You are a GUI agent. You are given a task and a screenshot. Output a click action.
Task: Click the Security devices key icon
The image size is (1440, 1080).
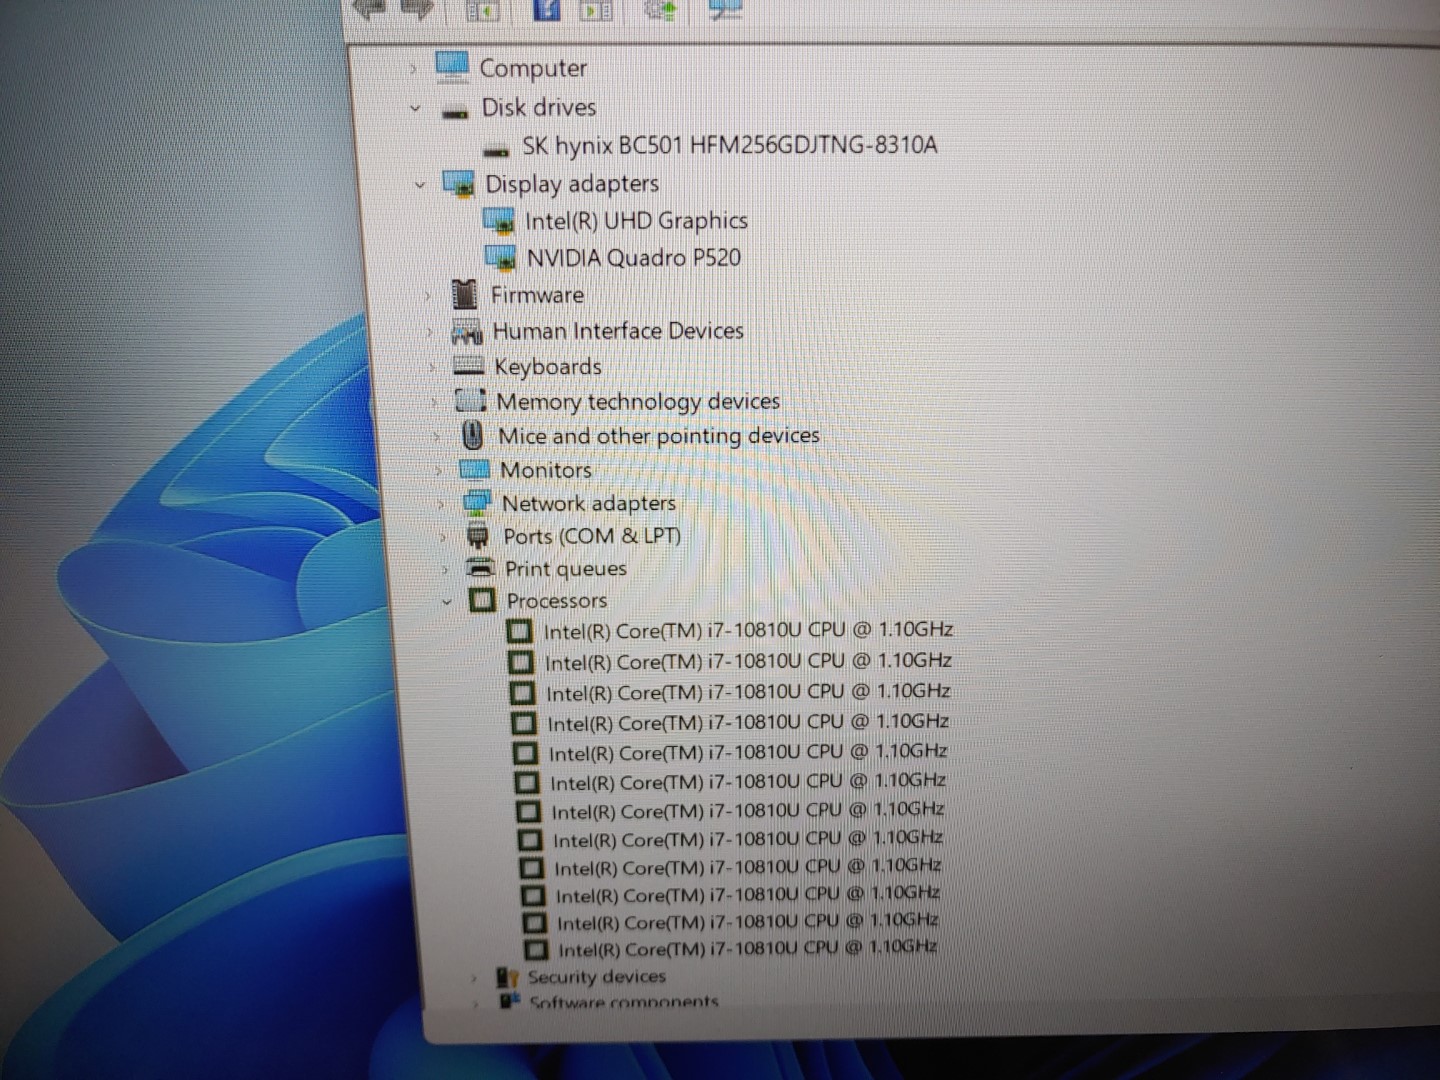508,977
